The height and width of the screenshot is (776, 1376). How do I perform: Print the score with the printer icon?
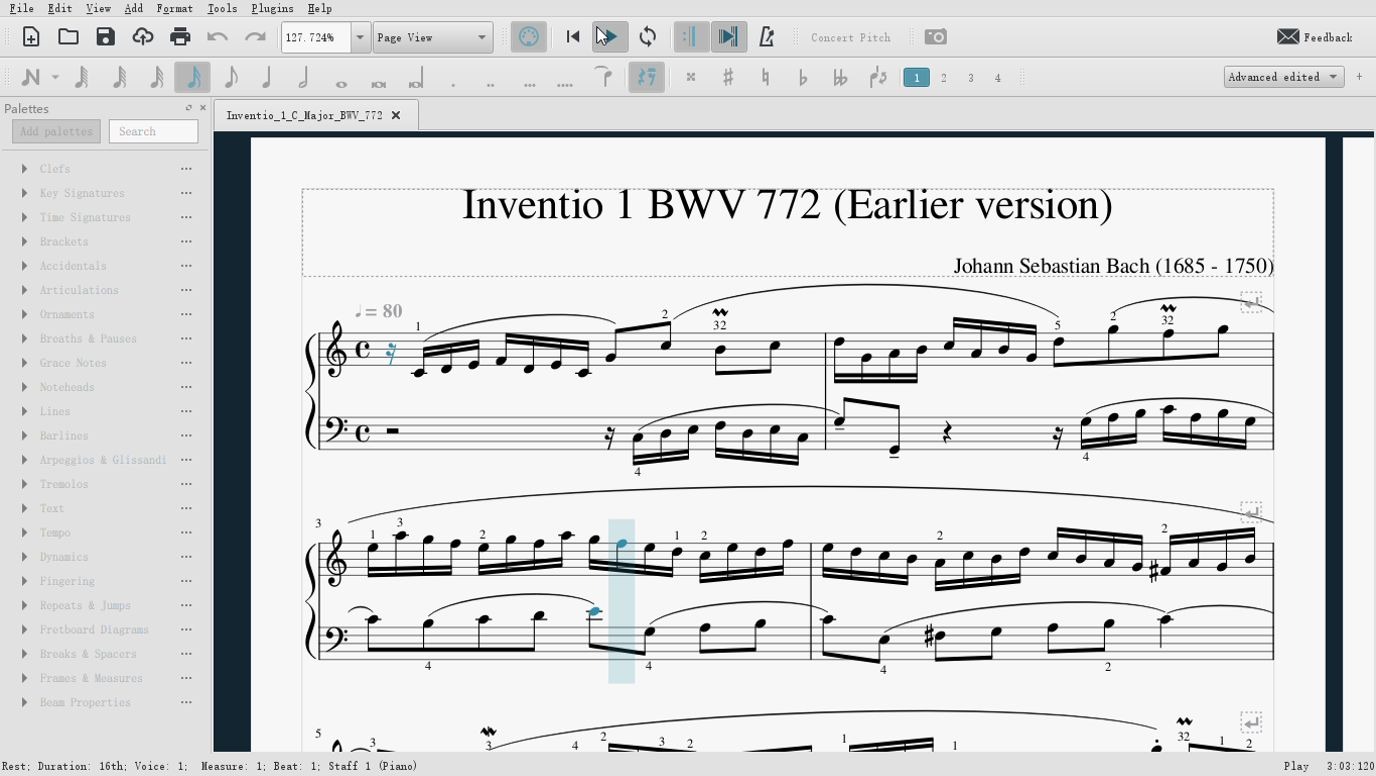coord(180,37)
